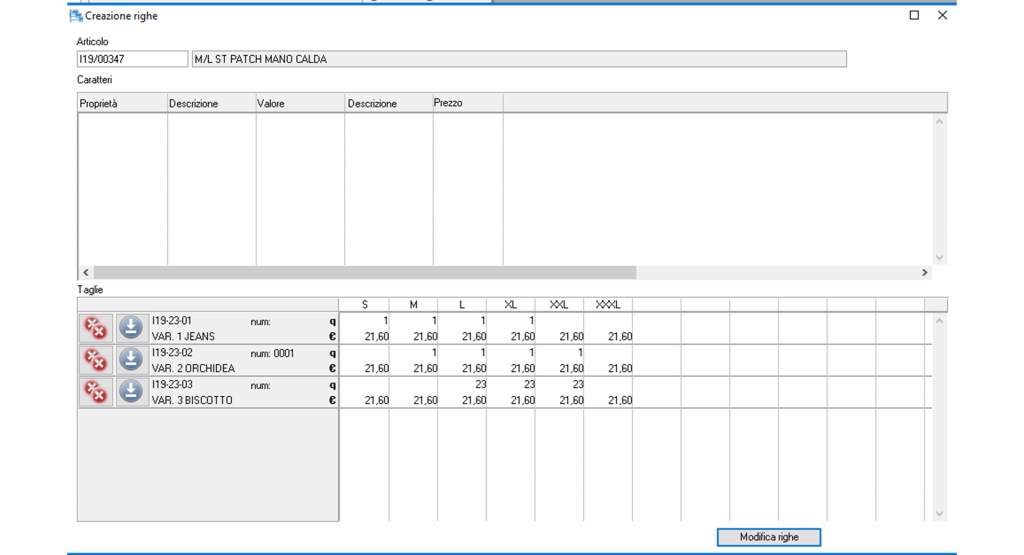Click the L price 21,60 for VAR. 2 ORCHIDEA

point(474,369)
